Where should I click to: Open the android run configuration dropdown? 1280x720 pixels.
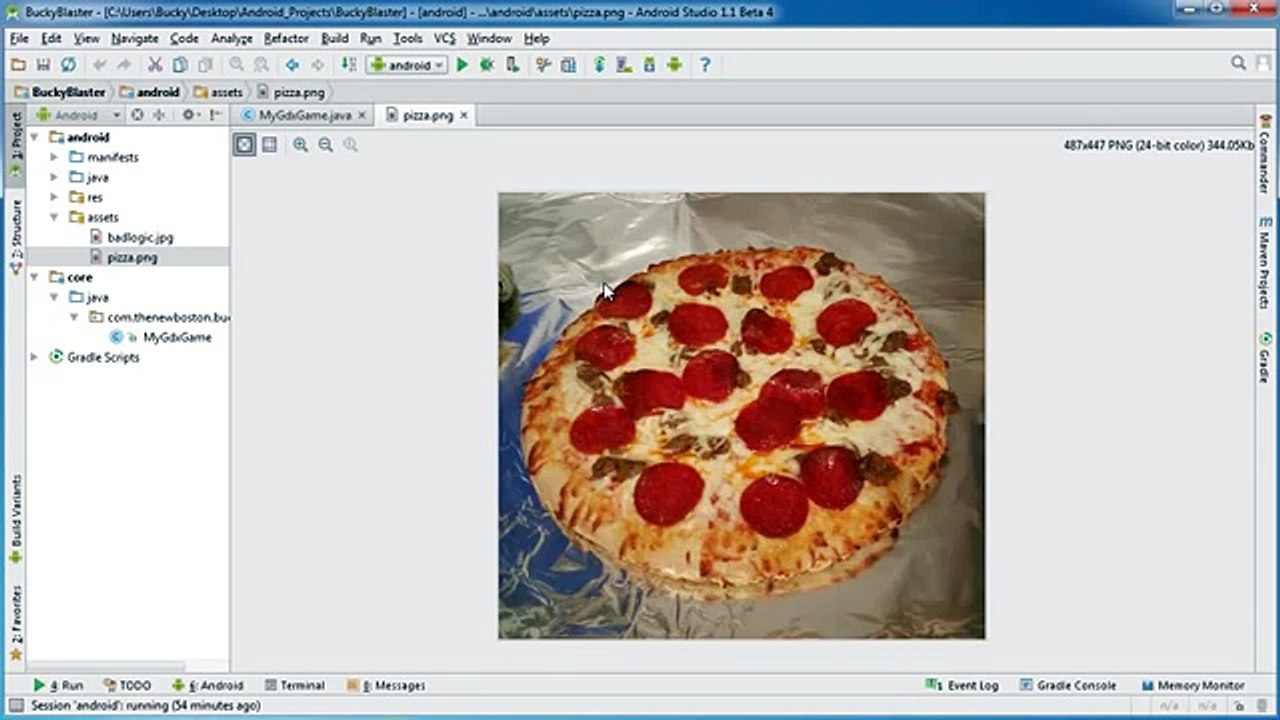[x=406, y=65]
